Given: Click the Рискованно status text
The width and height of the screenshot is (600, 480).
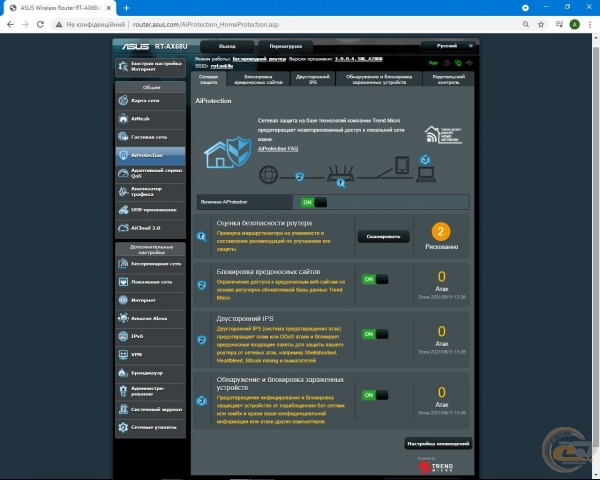Looking at the screenshot, I should pyautogui.click(x=442, y=247).
